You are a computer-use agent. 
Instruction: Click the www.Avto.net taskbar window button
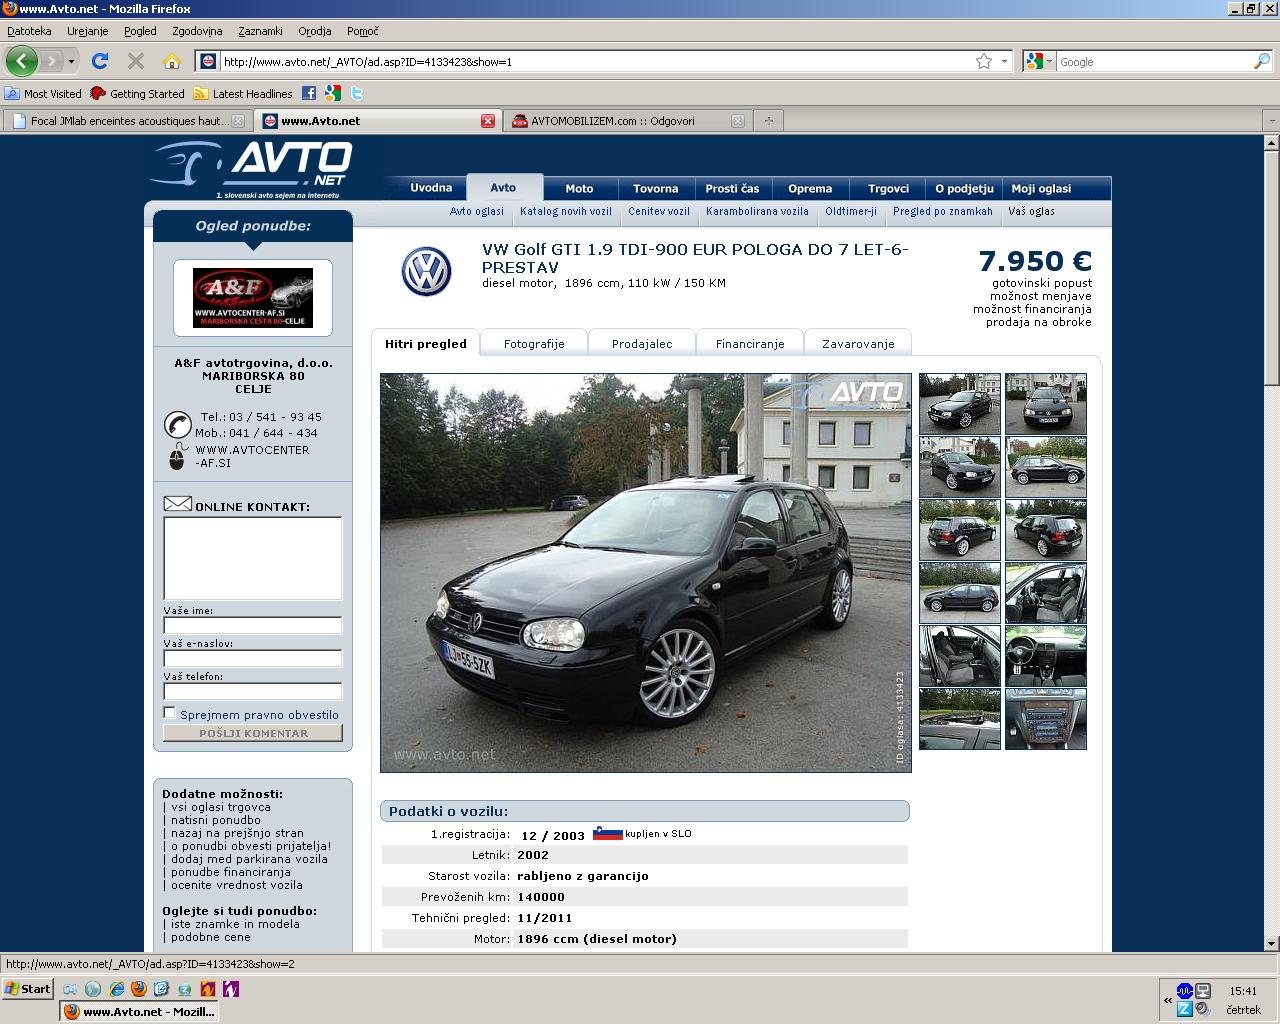139,1011
